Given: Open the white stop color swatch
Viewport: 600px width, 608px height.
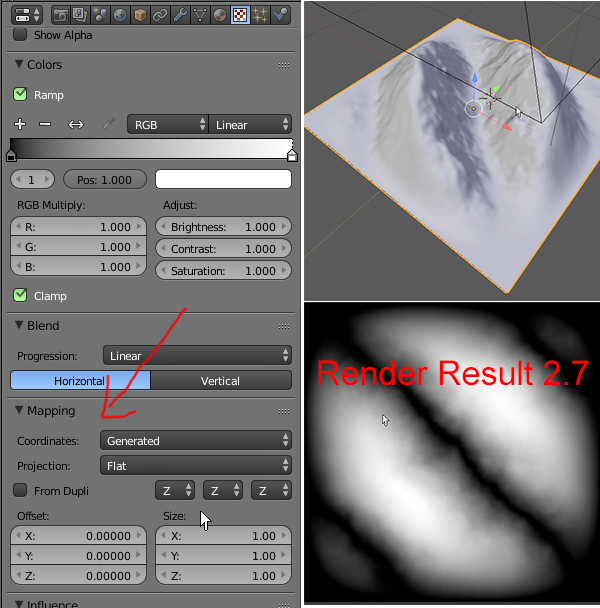Looking at the screenshot, I should point(223,180).
